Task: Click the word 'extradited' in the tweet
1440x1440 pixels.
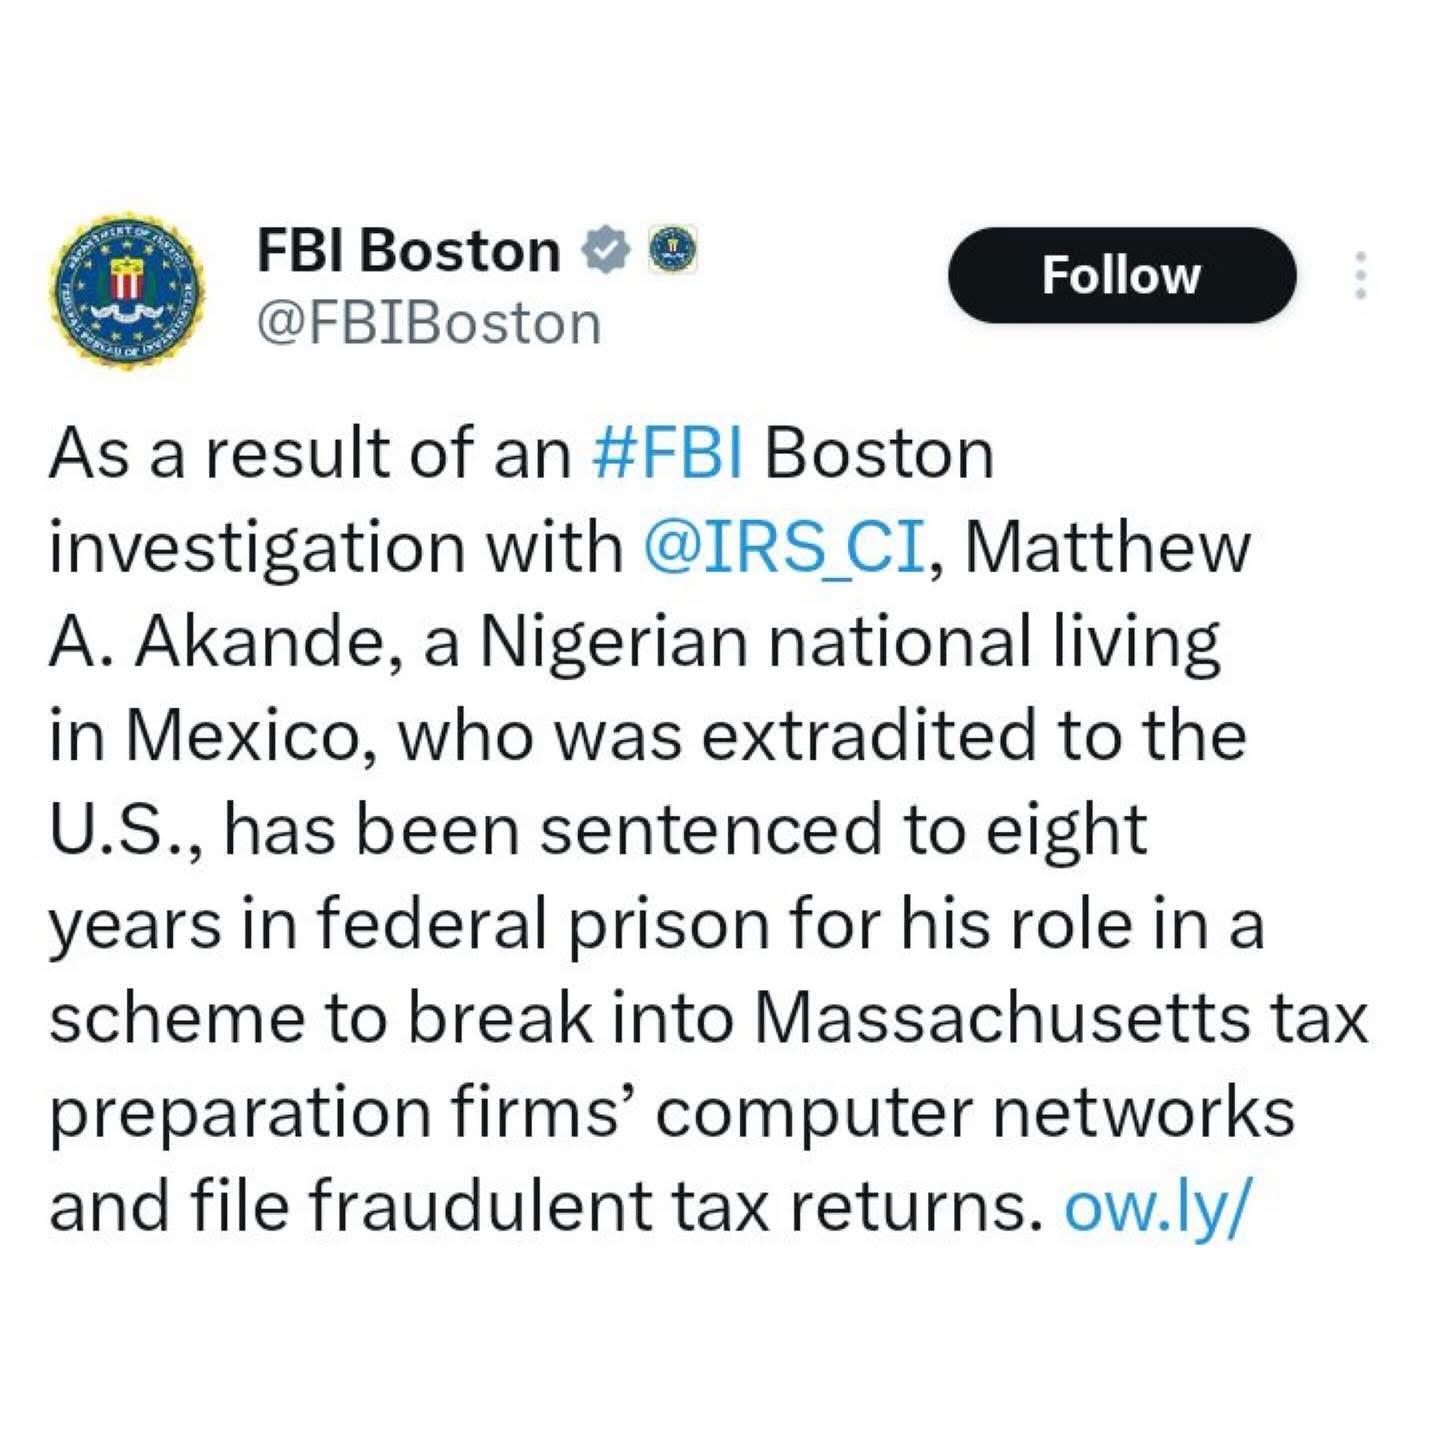Action: pos(868,736)
